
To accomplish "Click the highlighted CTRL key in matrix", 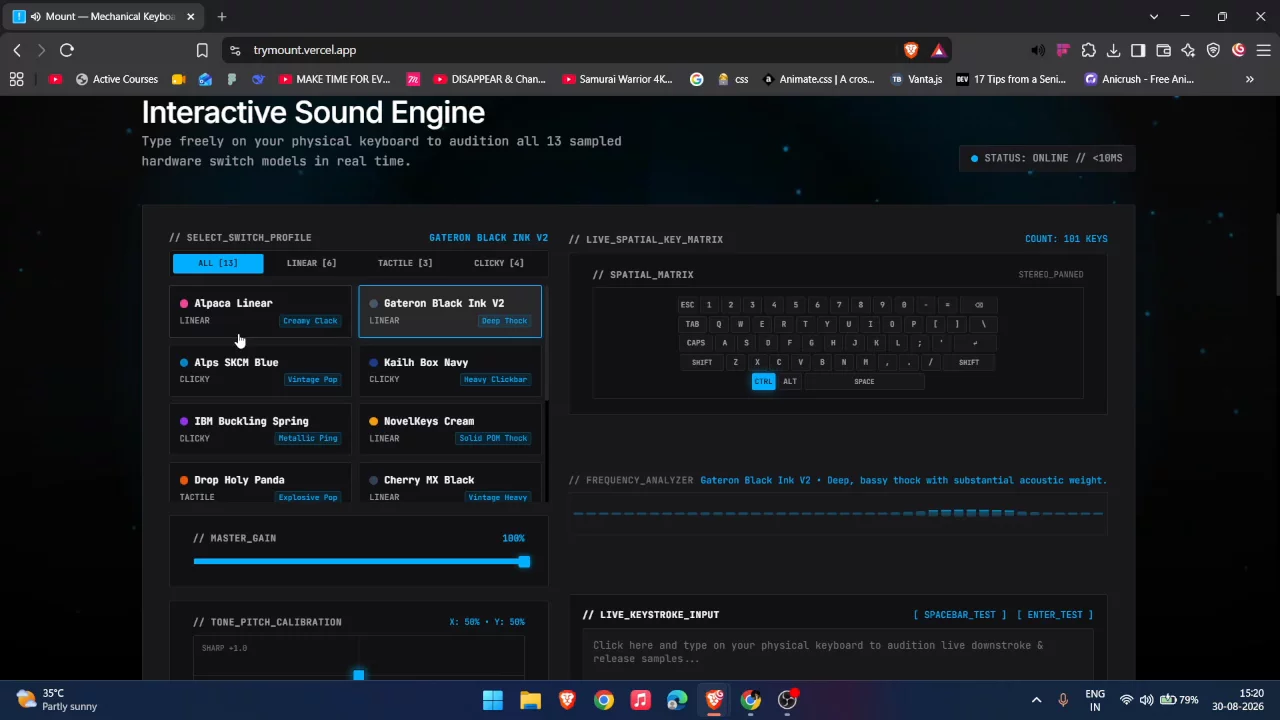I will point(763,381).
